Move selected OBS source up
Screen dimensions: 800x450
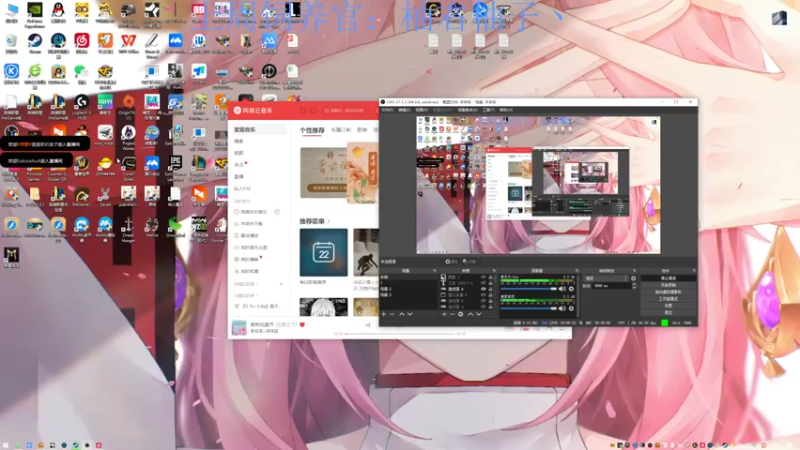click(x=470, y=314)
